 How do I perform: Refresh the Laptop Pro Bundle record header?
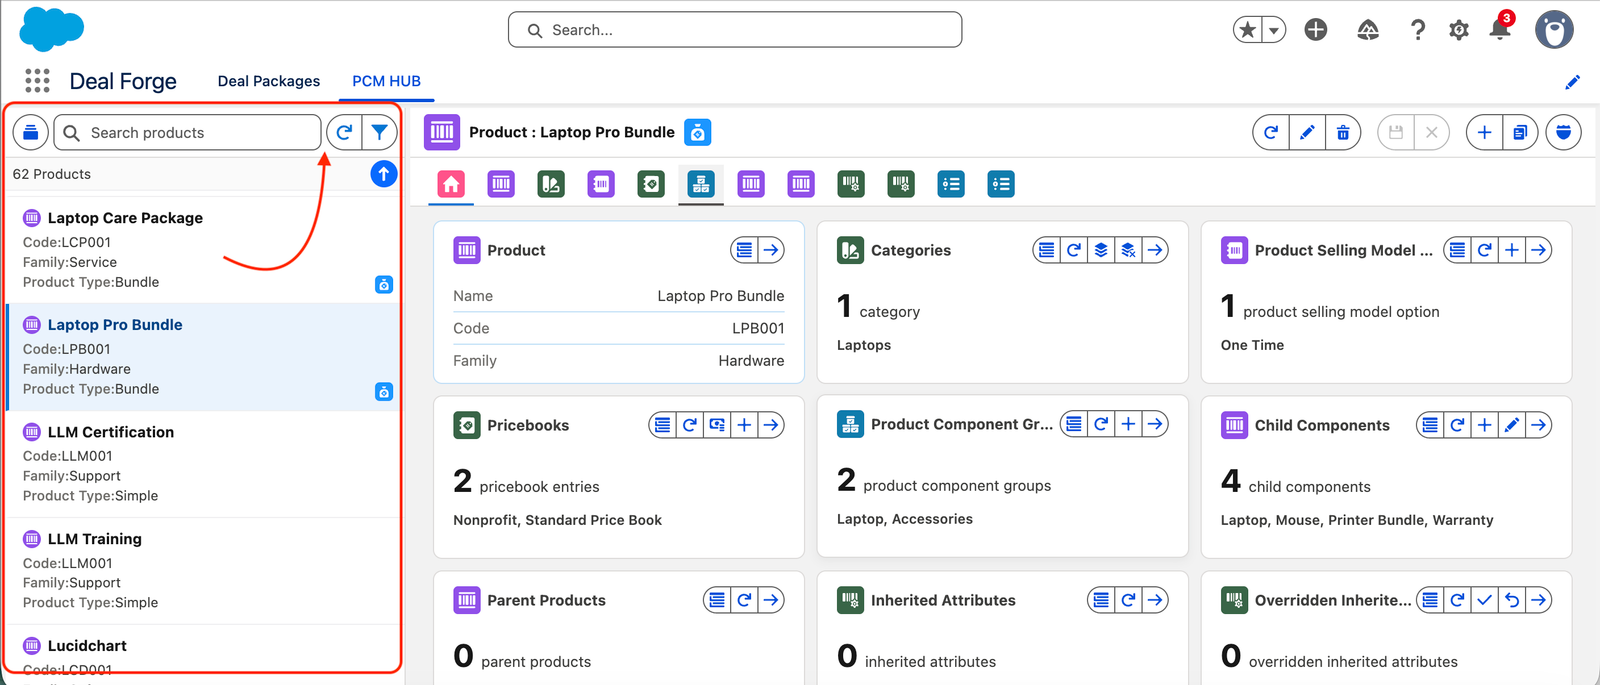tap(1271, 132)
